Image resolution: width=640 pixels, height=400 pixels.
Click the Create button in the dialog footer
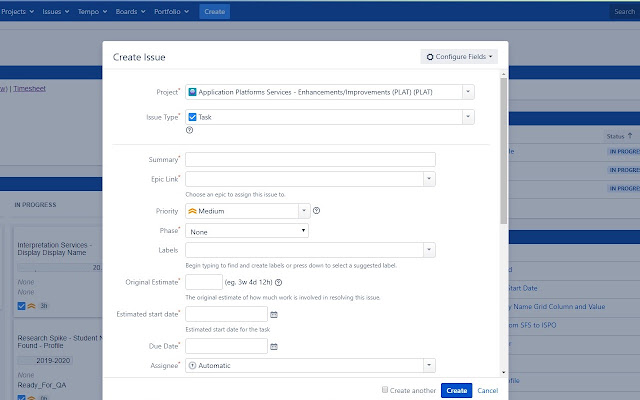point(456,391)
